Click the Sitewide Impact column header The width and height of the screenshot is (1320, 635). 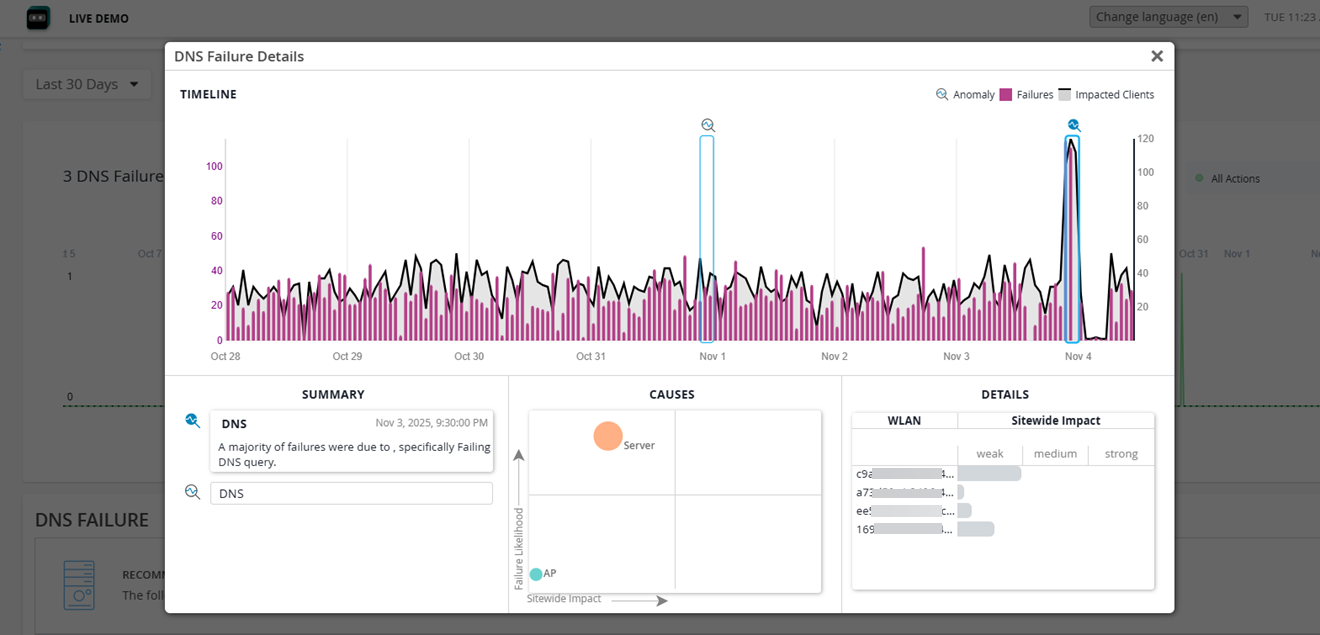(1055, 421)
